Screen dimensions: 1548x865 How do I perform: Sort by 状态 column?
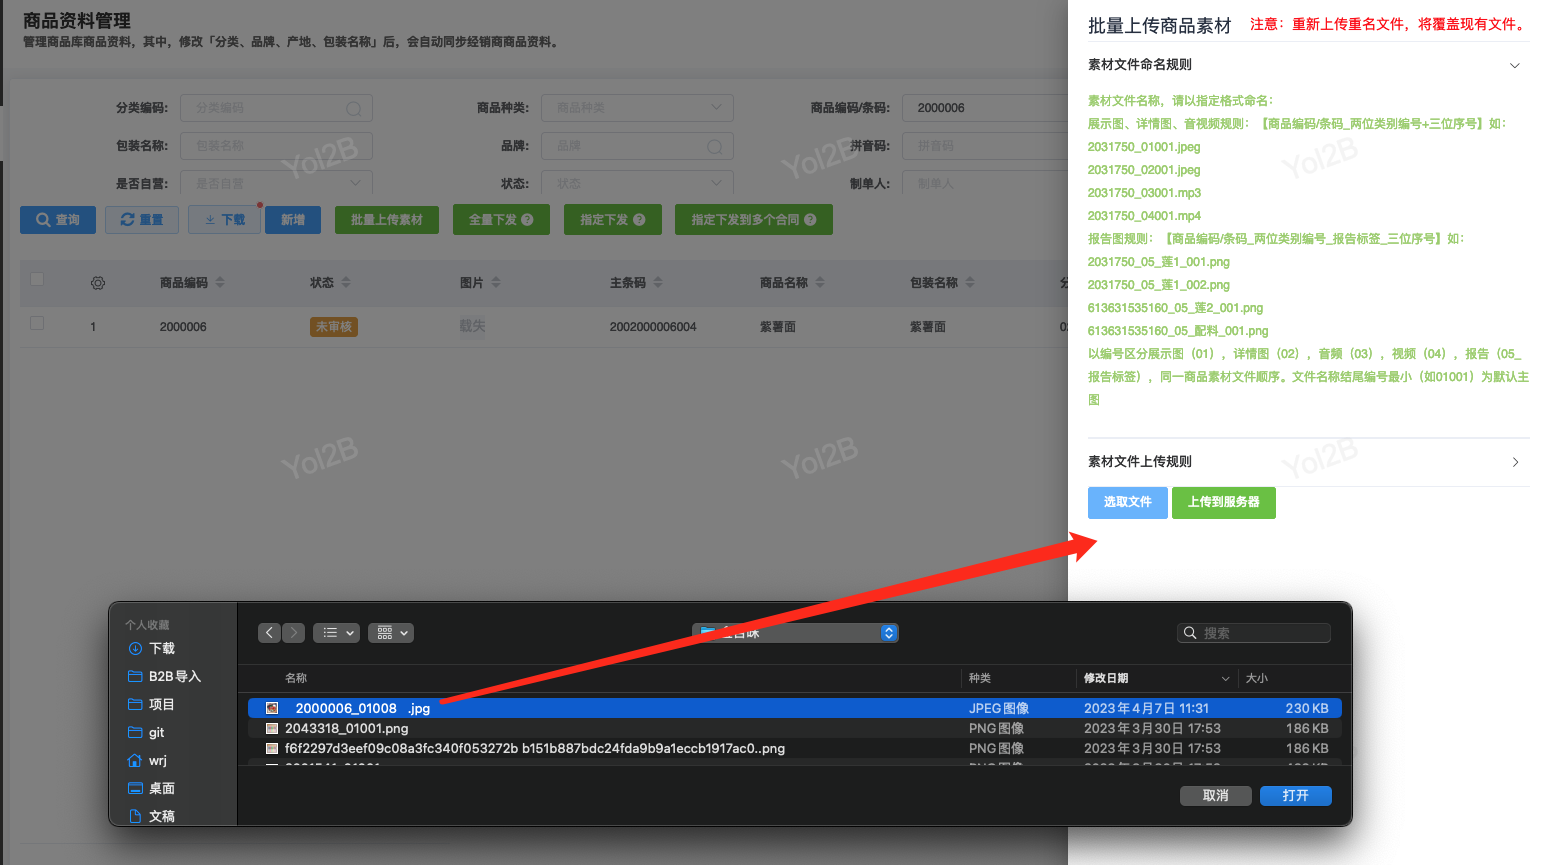(x=346, y=283)
